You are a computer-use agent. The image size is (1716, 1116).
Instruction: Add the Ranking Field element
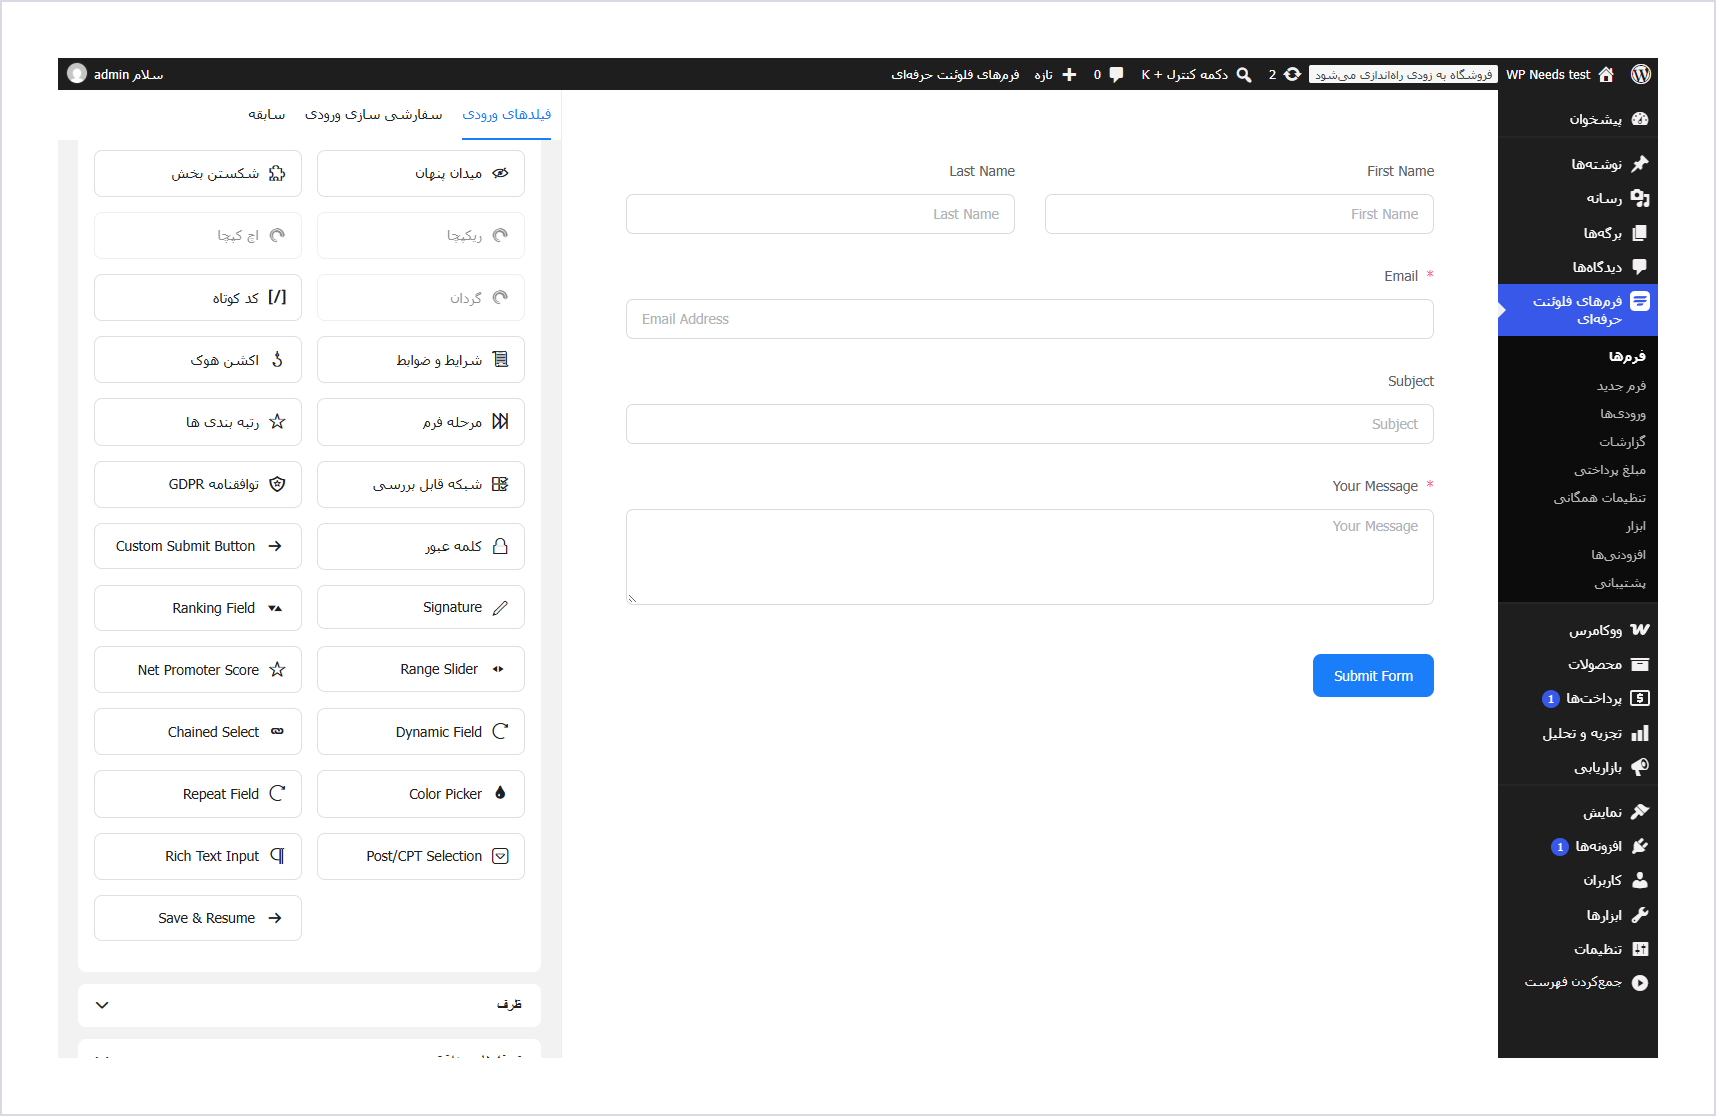pyautogui.click(x=198, y=607)
